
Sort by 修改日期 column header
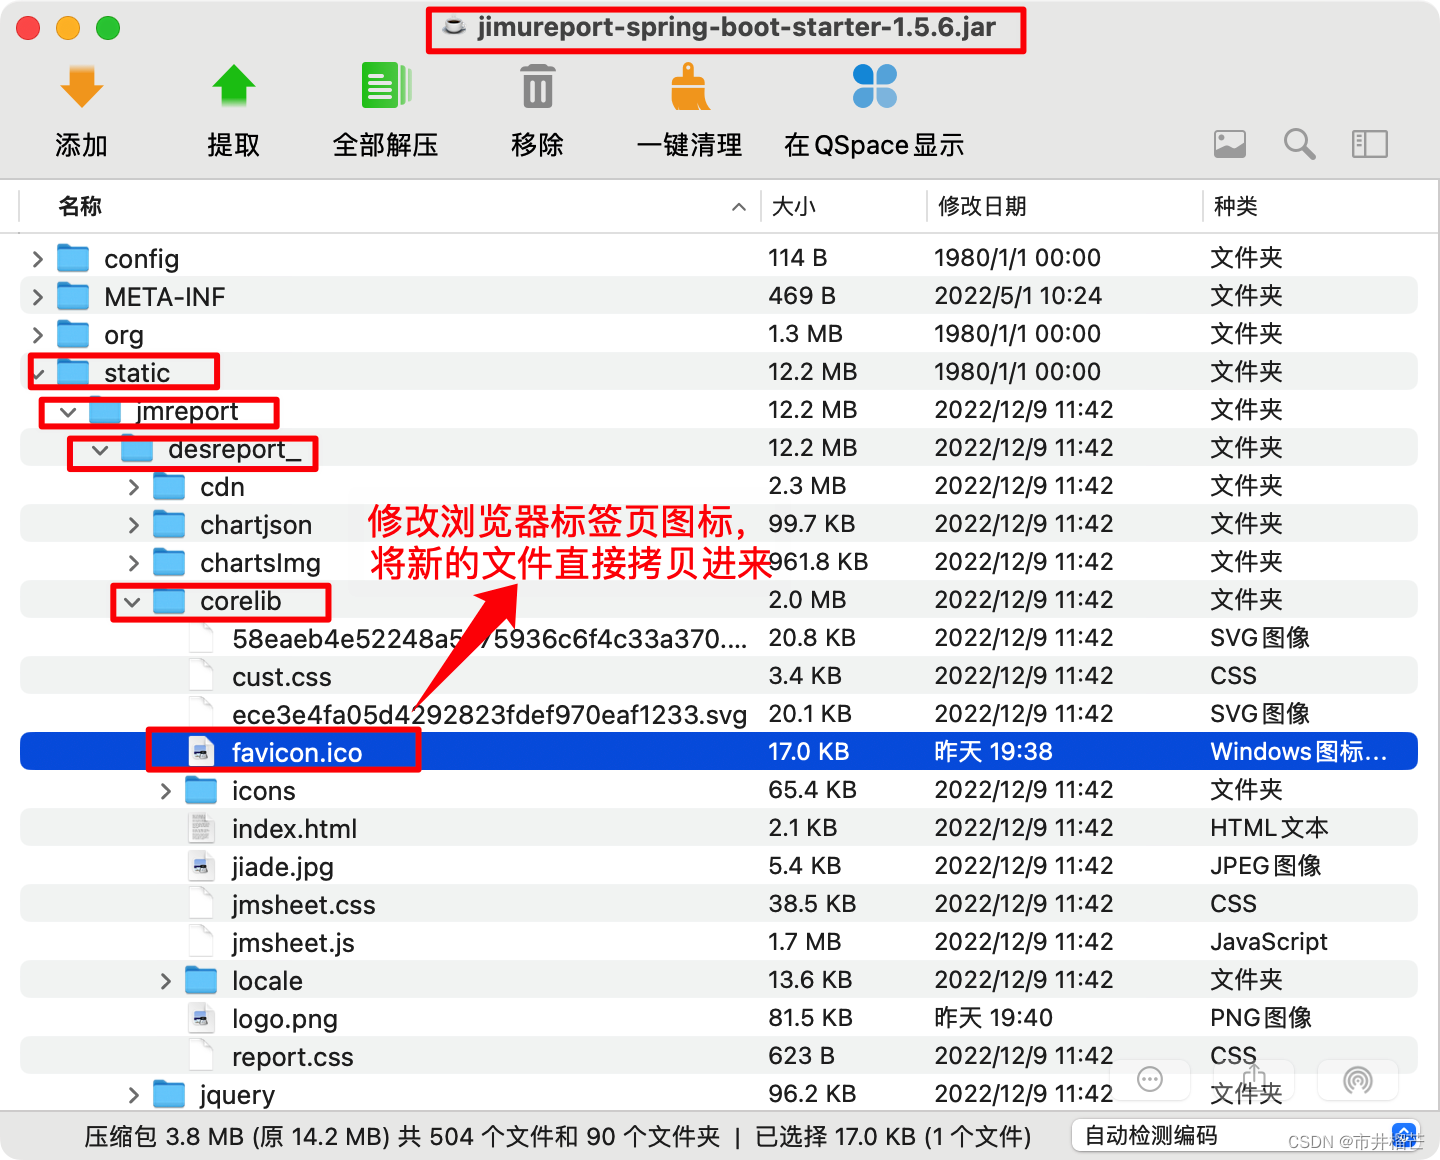(982, 206)
